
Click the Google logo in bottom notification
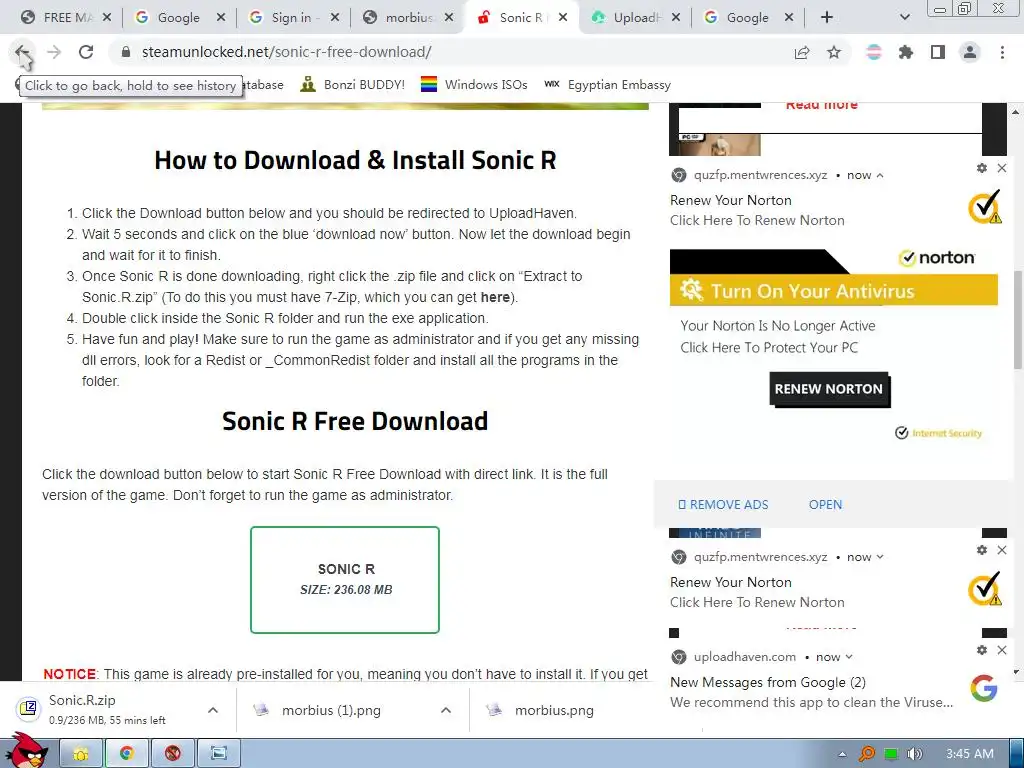984,688
